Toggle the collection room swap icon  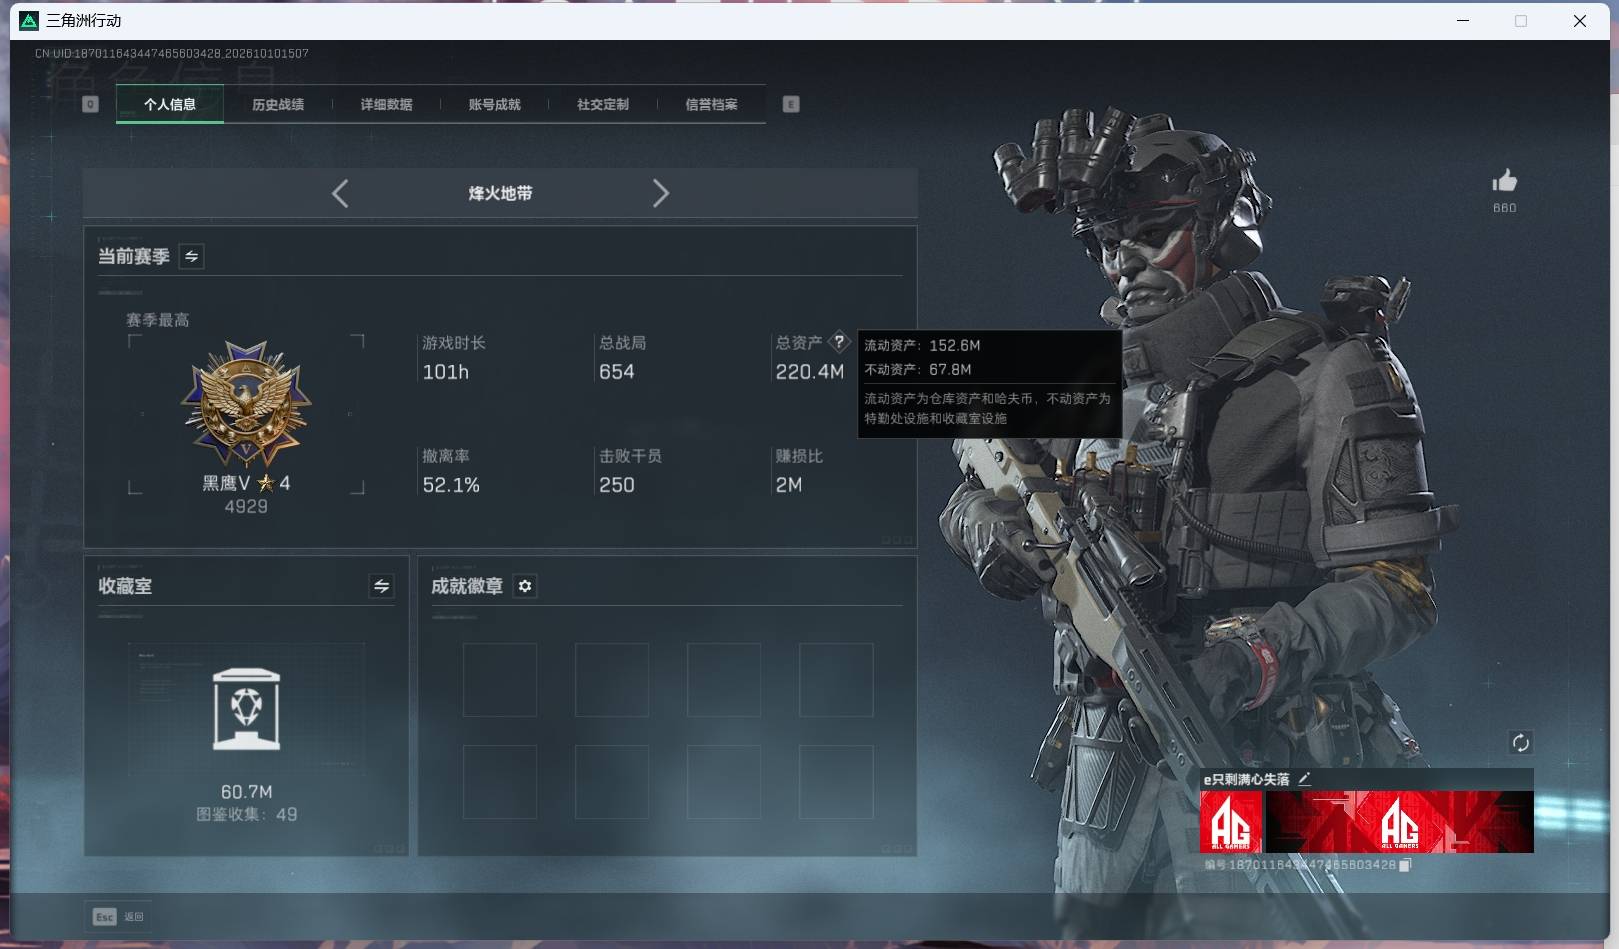[x=381, y=586]
